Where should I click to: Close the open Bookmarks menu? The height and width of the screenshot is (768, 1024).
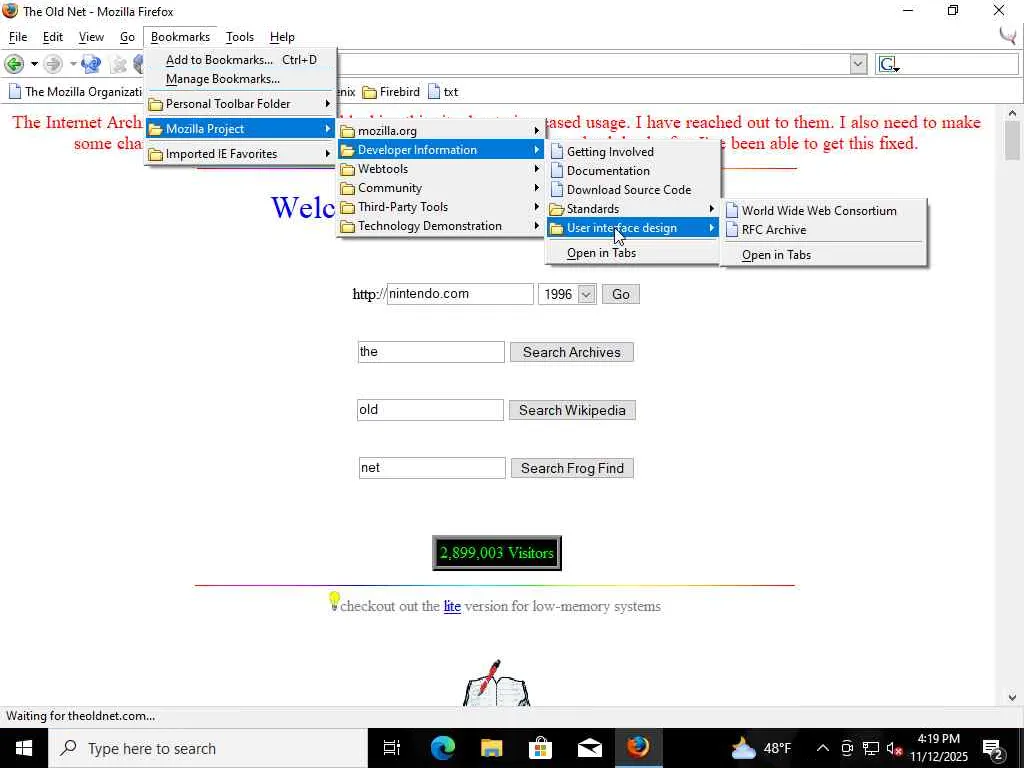pyautogui.click(x=180, y=37)
